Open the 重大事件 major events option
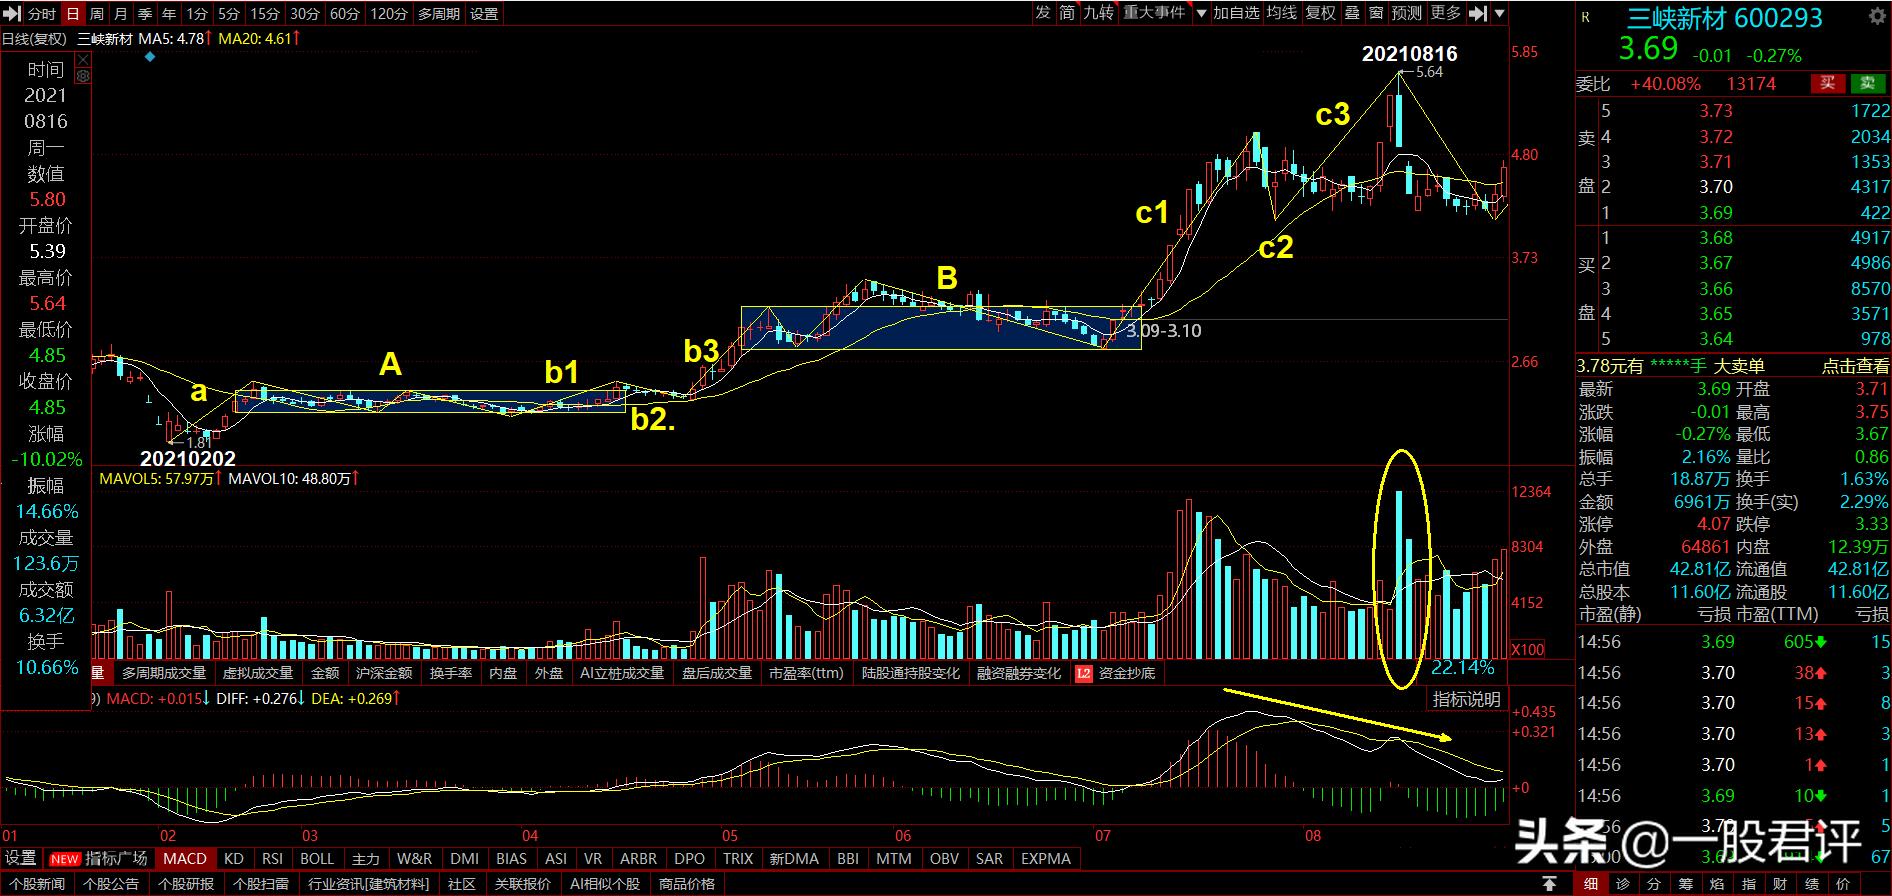 tap(1155, 13)
